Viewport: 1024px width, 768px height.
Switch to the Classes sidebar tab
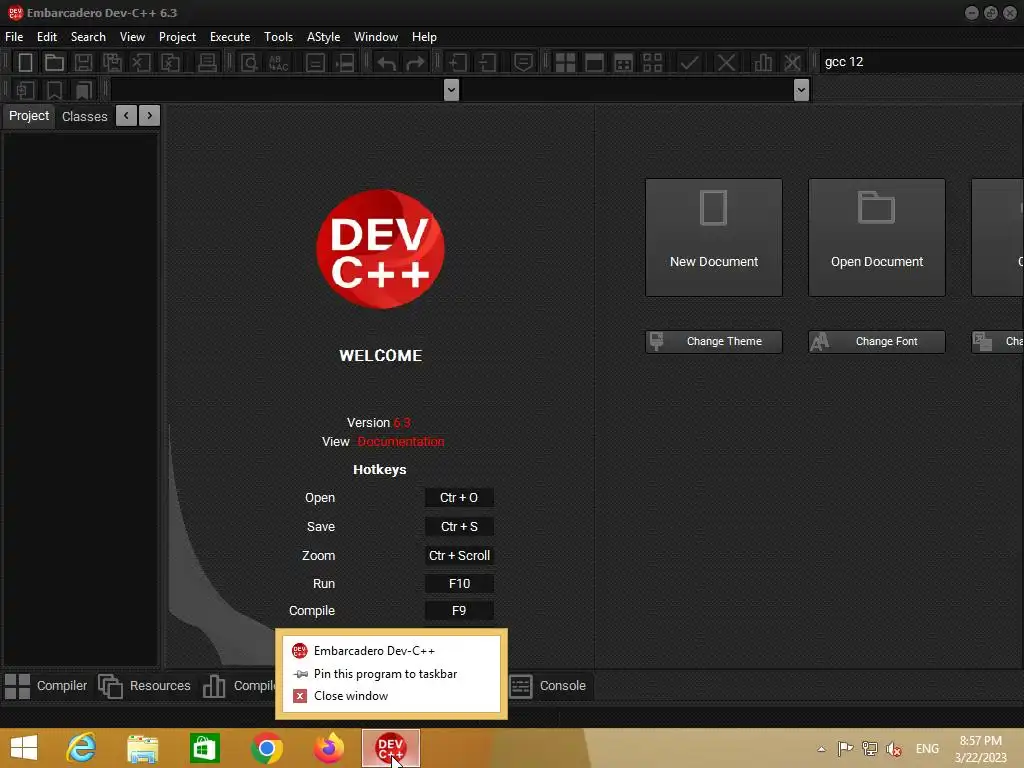pyautogui.click(x=84, y=116)
